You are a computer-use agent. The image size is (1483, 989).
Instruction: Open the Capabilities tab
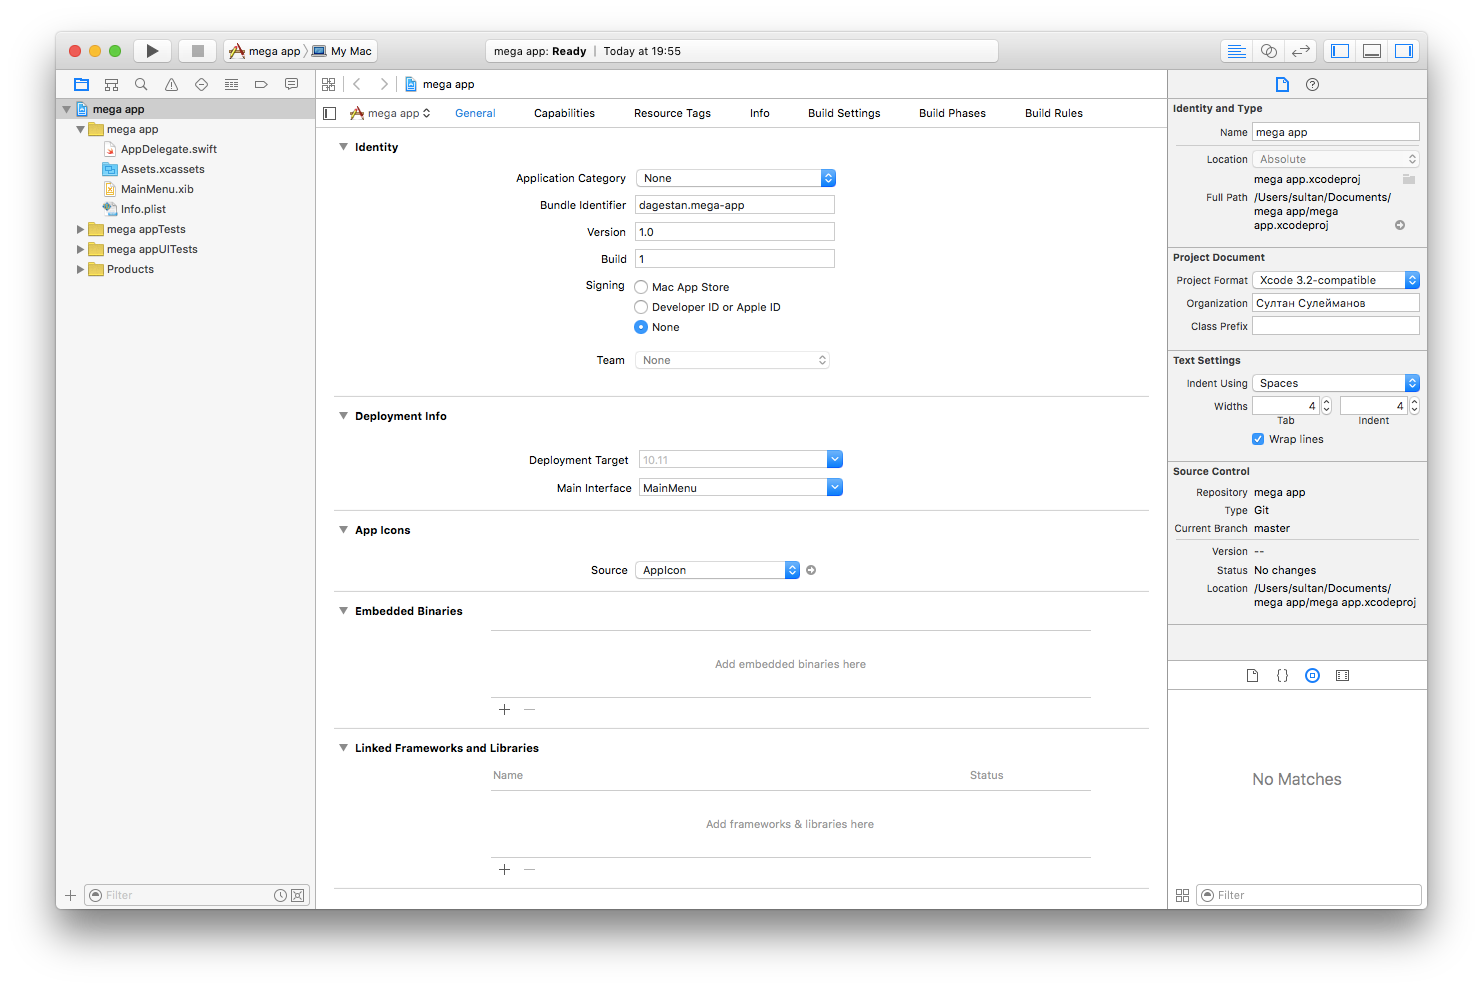pos(564,114)
